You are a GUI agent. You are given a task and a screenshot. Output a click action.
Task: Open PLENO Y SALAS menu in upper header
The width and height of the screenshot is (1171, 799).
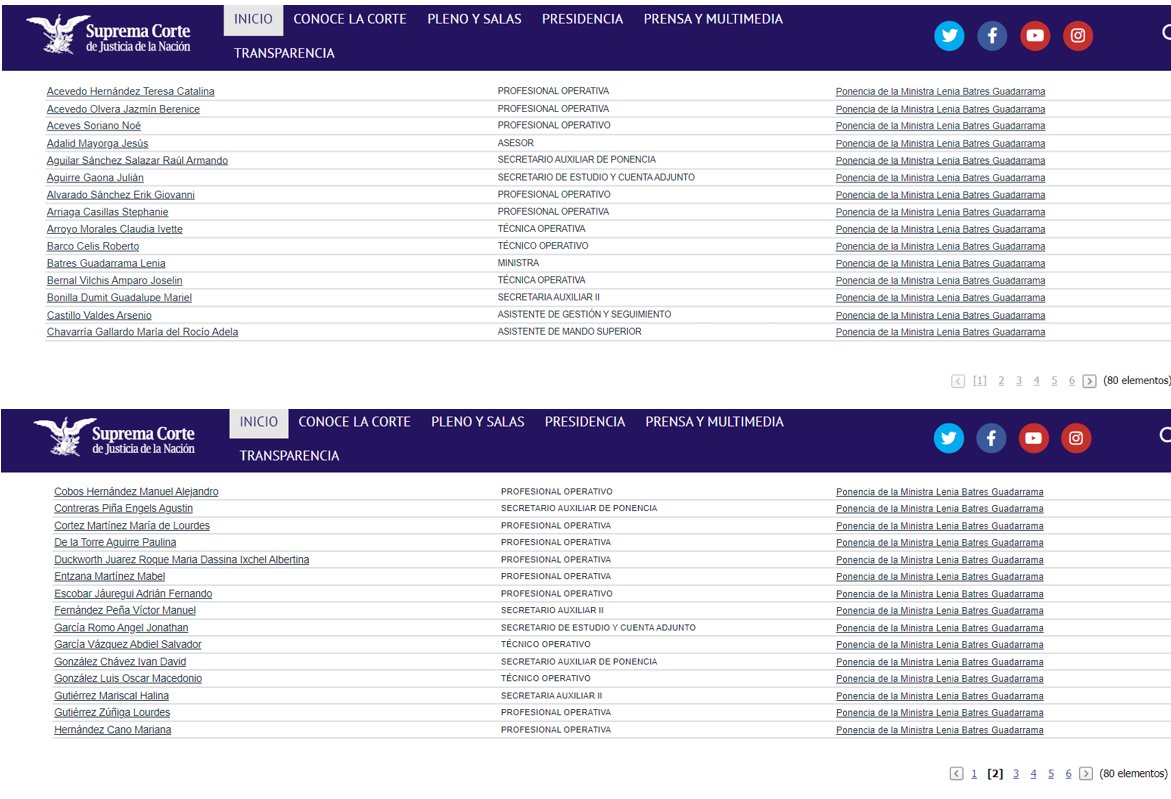[x=474, y=19]
